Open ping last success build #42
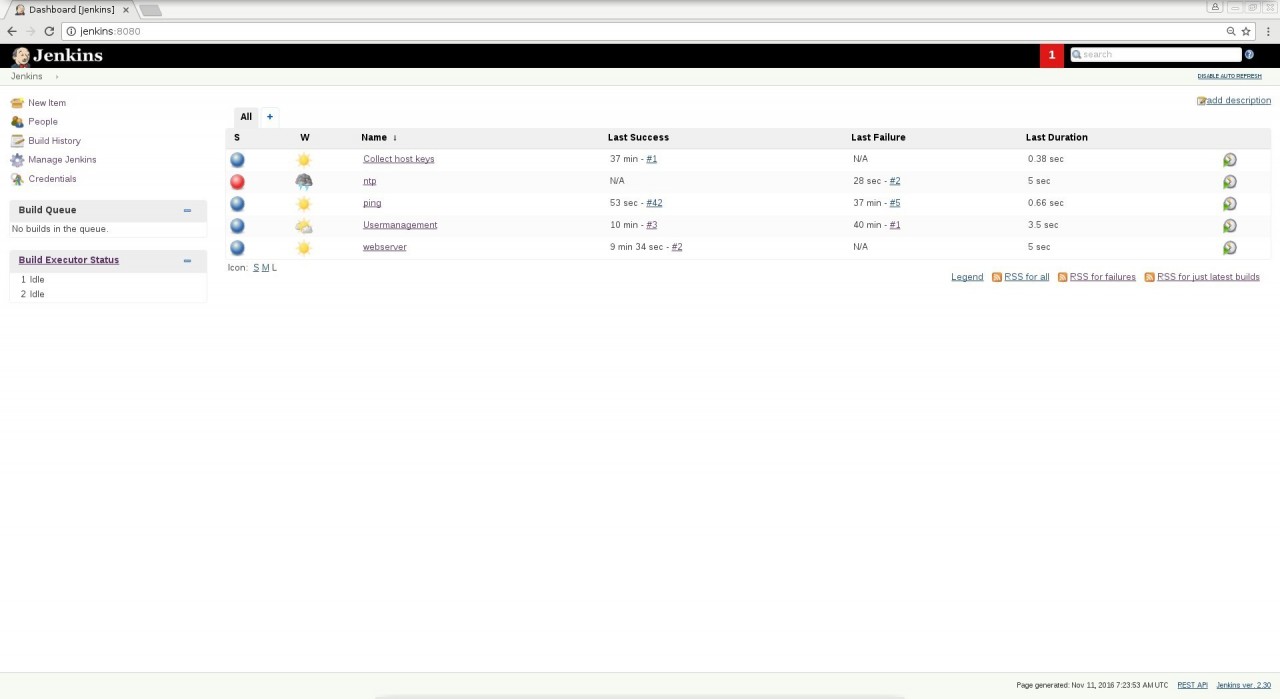Image resolution: width=1280 pixels, height=699 pixels. [654, 203]
